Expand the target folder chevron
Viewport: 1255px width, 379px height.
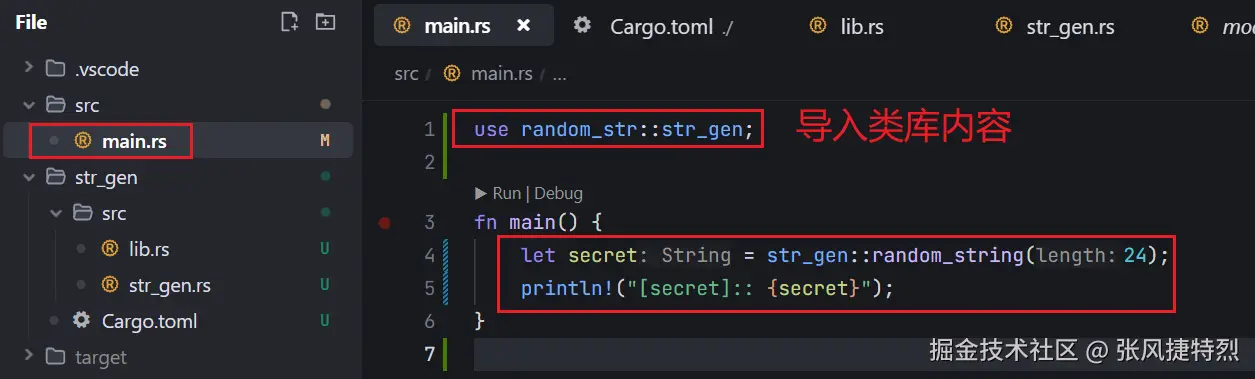28,357
